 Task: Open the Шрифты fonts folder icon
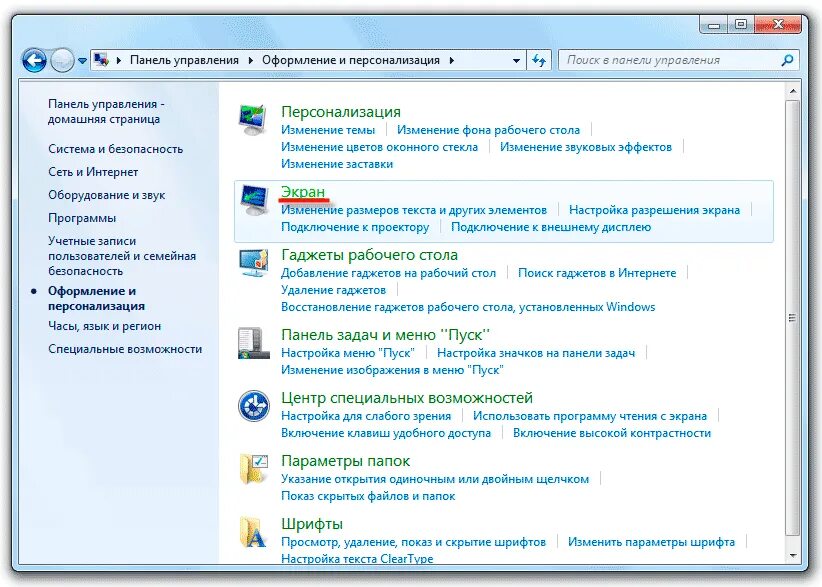click(254, 531)
